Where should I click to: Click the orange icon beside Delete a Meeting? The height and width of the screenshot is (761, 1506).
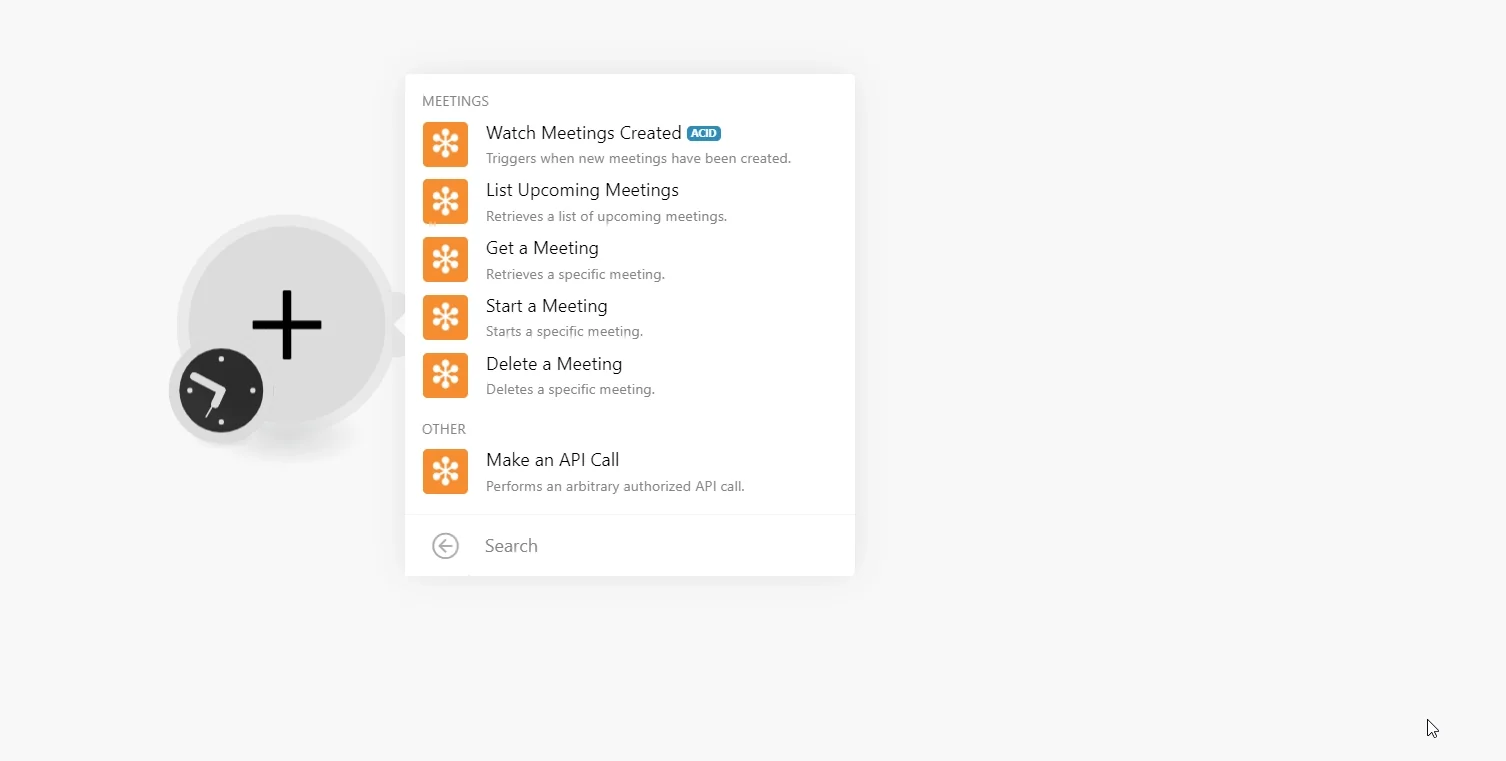(445, 375)
